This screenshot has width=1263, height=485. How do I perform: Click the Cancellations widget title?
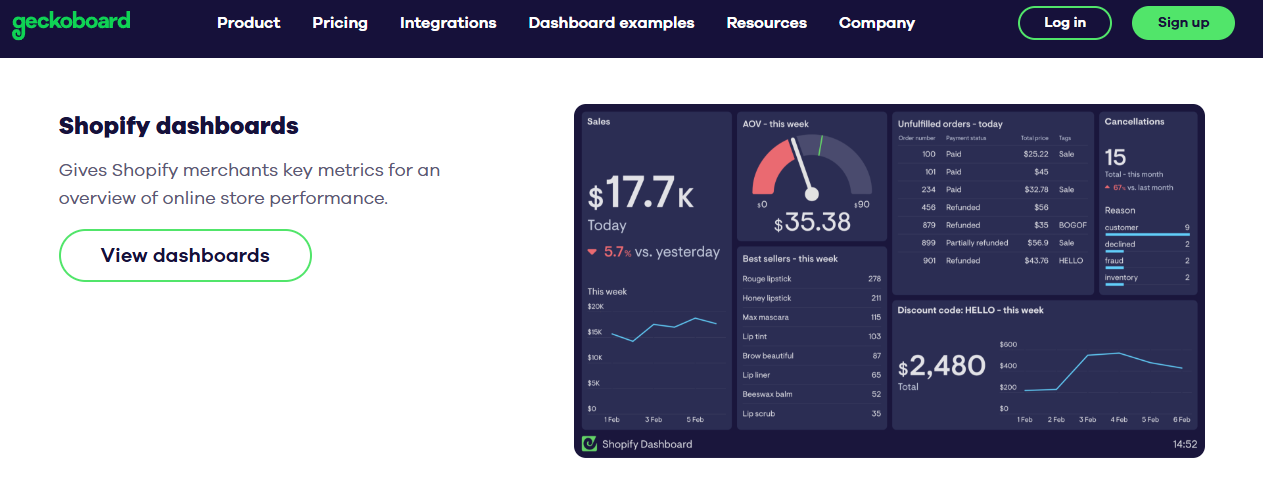tap(1134, 121)
